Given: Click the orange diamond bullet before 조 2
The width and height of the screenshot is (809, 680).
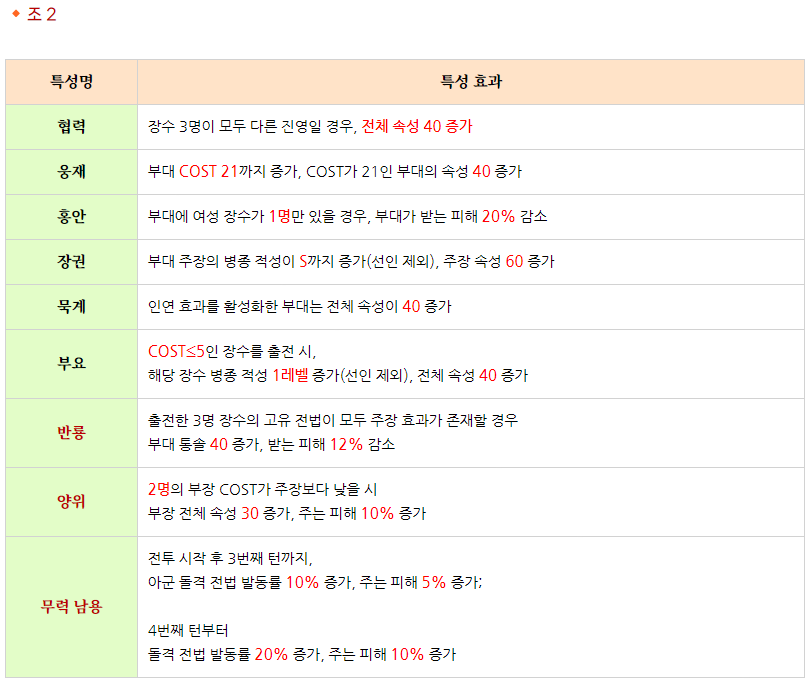Looking at the screenshot, I should pyautogui.click(x=16, y=14).
